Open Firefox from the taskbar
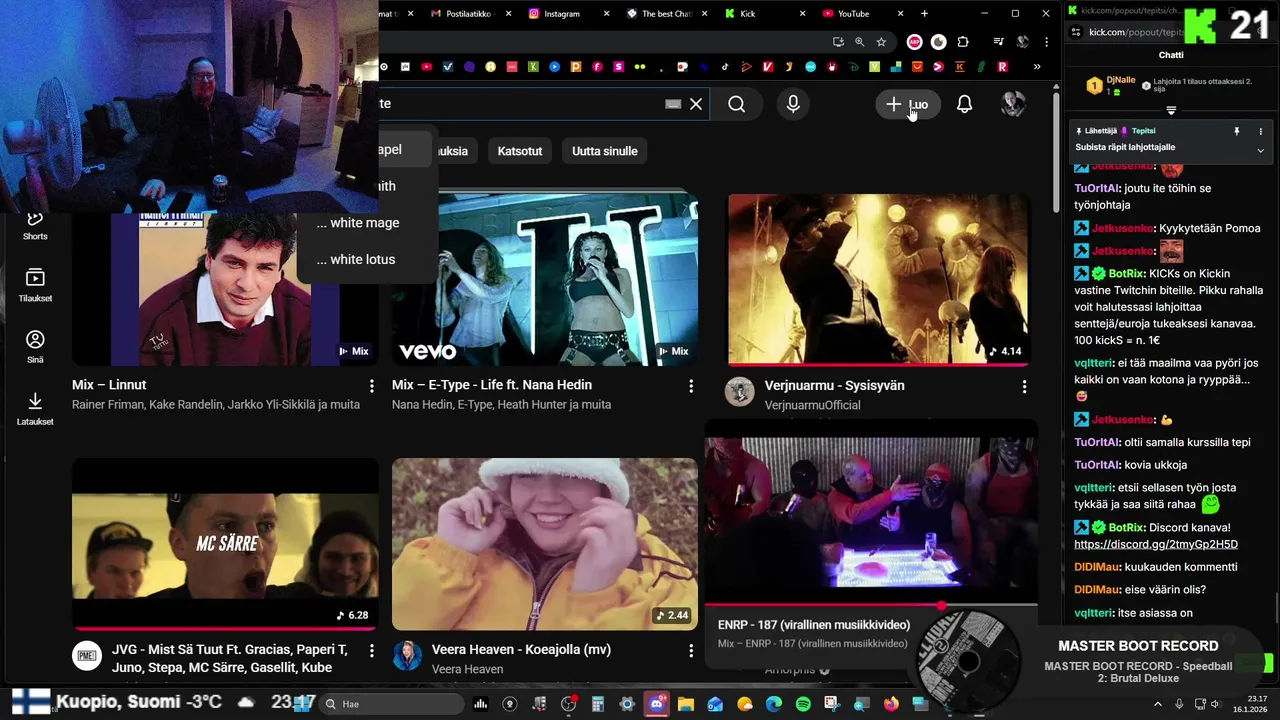The height and width of the screenshot is (720, 1280). point(890,704)
